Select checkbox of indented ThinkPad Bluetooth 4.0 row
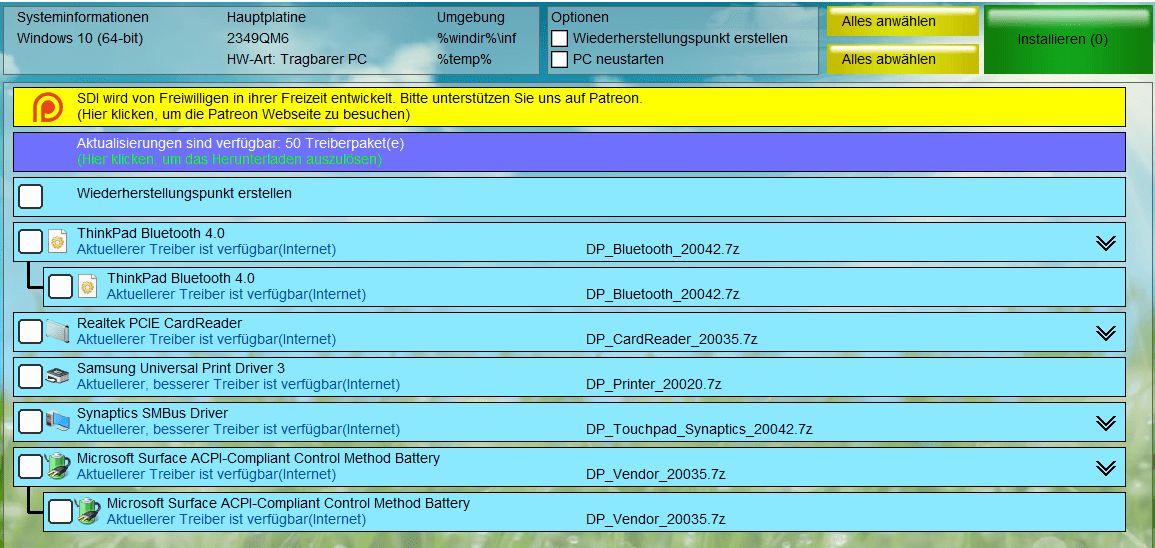Viewport: 1155px width, 548px height. [x=60, y=287]
